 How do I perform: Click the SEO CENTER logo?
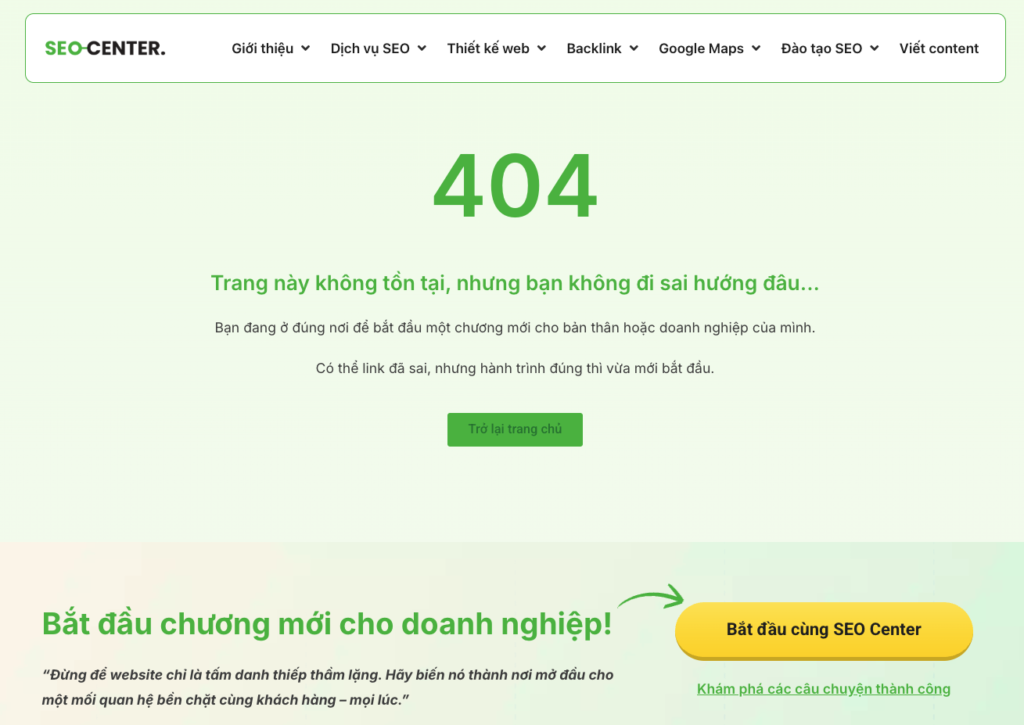click(x=104, y=47)
